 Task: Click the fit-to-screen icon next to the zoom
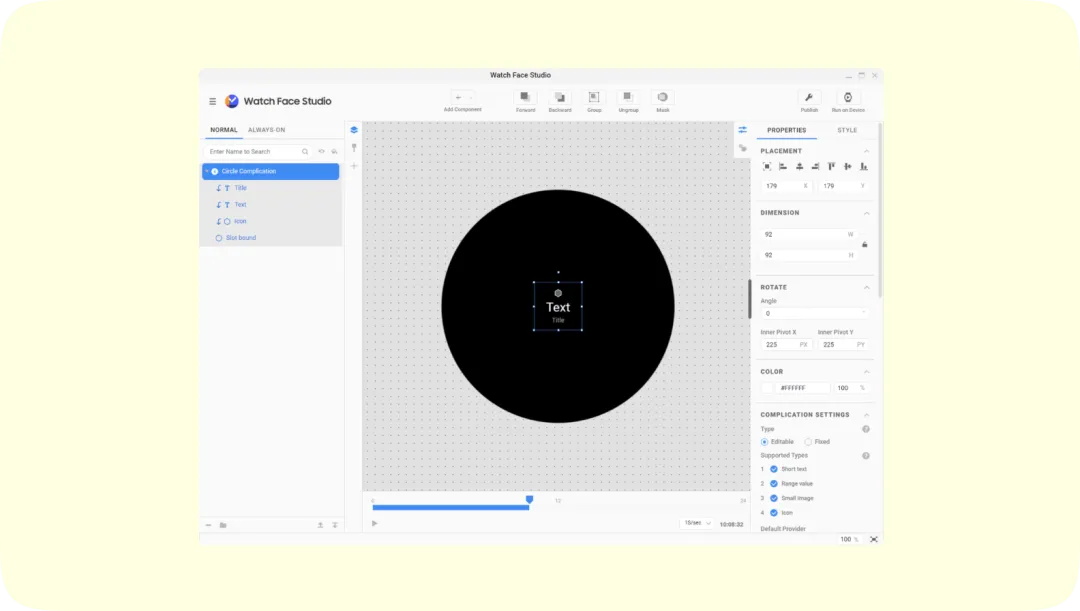(x=873, y=539)
